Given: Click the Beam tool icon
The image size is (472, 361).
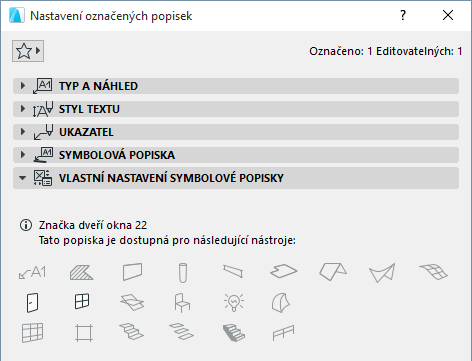Looking at the screenshot, I should (233, 271).
